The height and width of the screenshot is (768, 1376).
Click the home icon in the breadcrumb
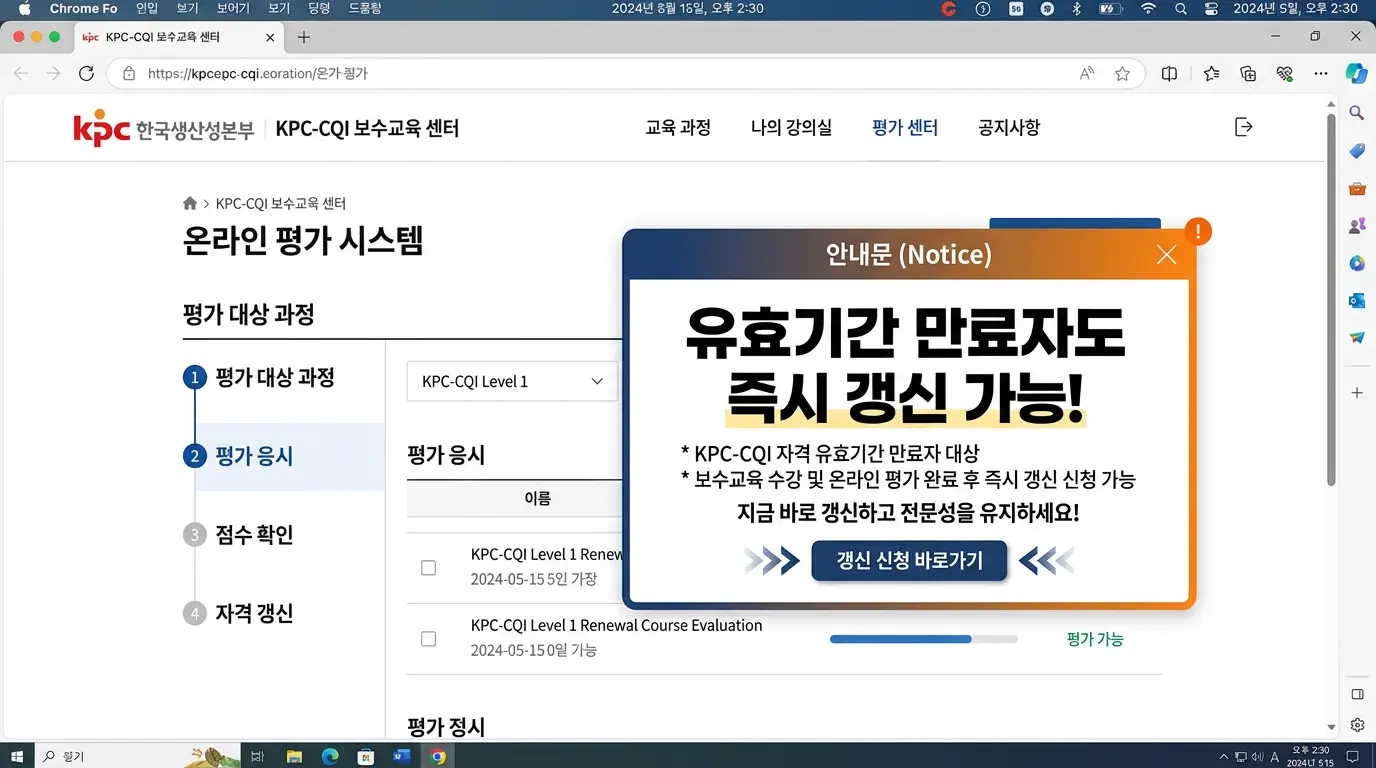click(190, 203)
